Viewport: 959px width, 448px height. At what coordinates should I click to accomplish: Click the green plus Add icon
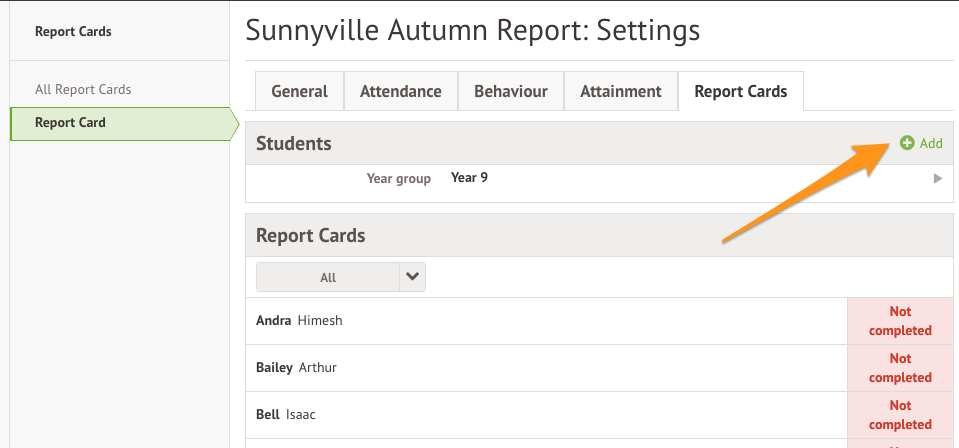pos(907,143)
